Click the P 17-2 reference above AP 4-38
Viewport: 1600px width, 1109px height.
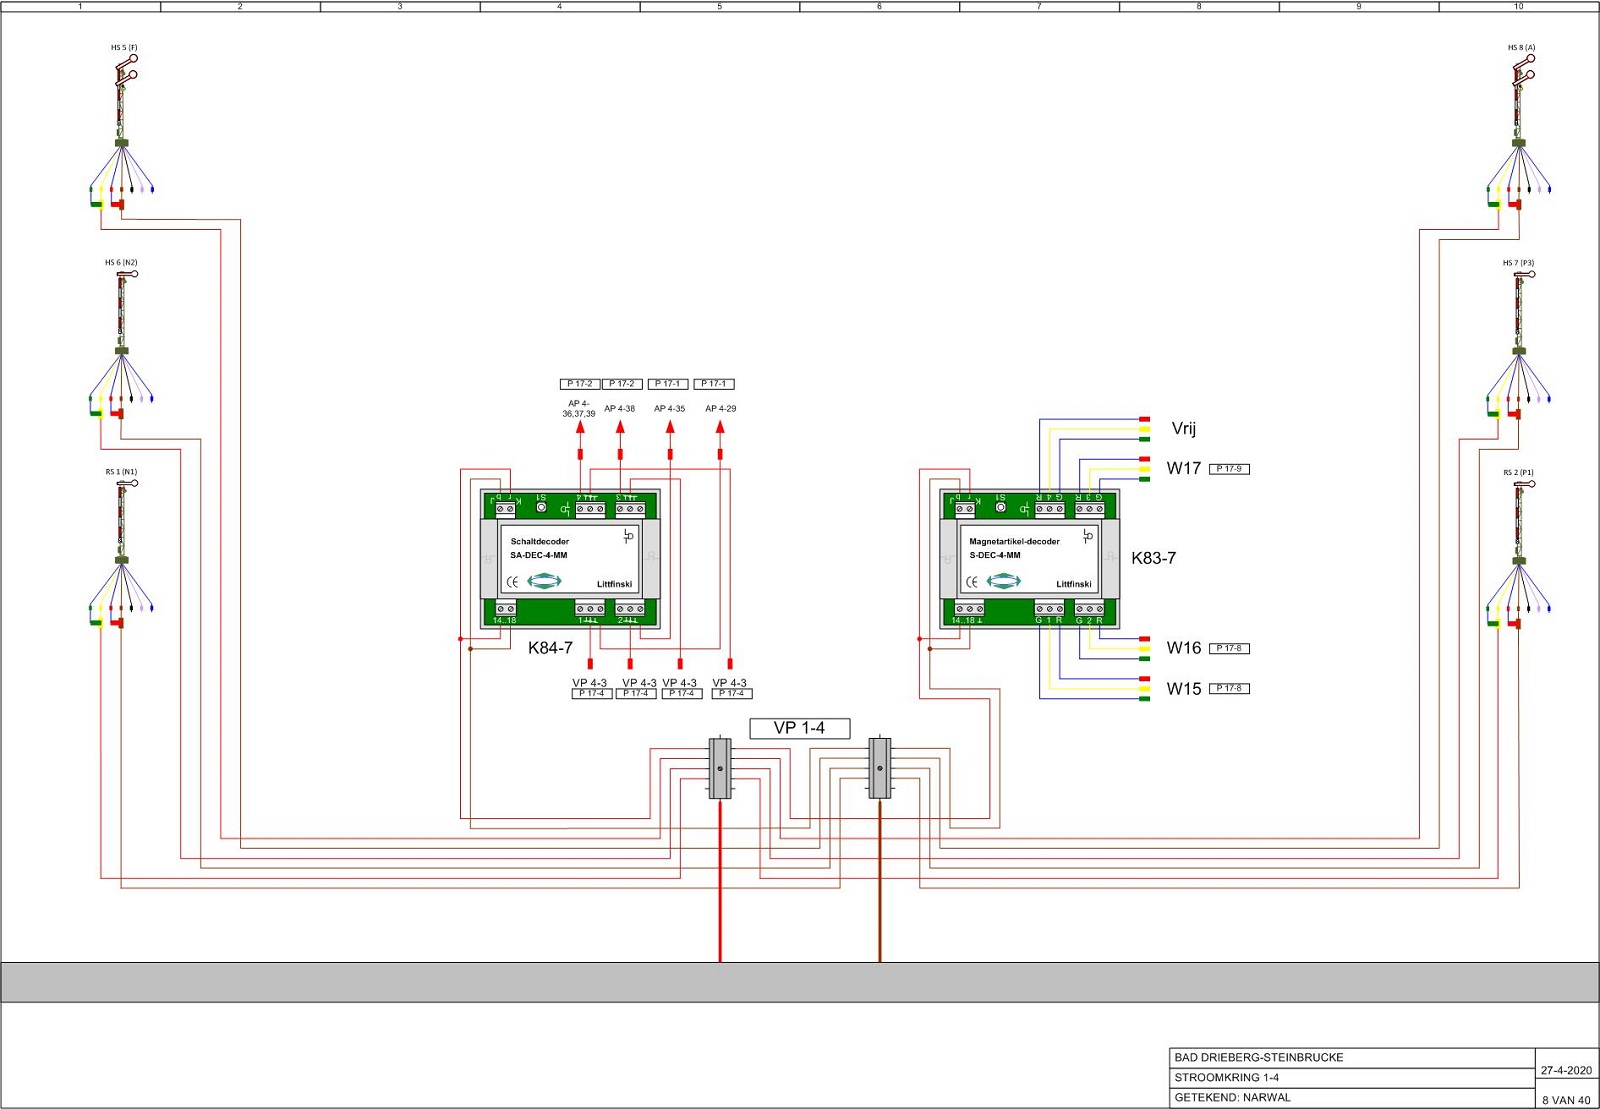(622, 384)
